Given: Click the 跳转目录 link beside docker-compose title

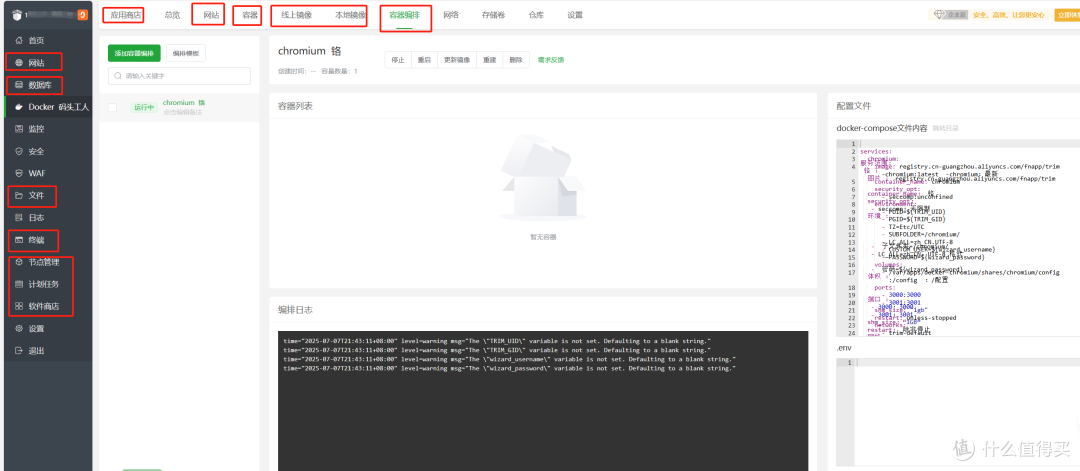Looking at the screenshot, I should pyautogui.click(x=946, y=128).
